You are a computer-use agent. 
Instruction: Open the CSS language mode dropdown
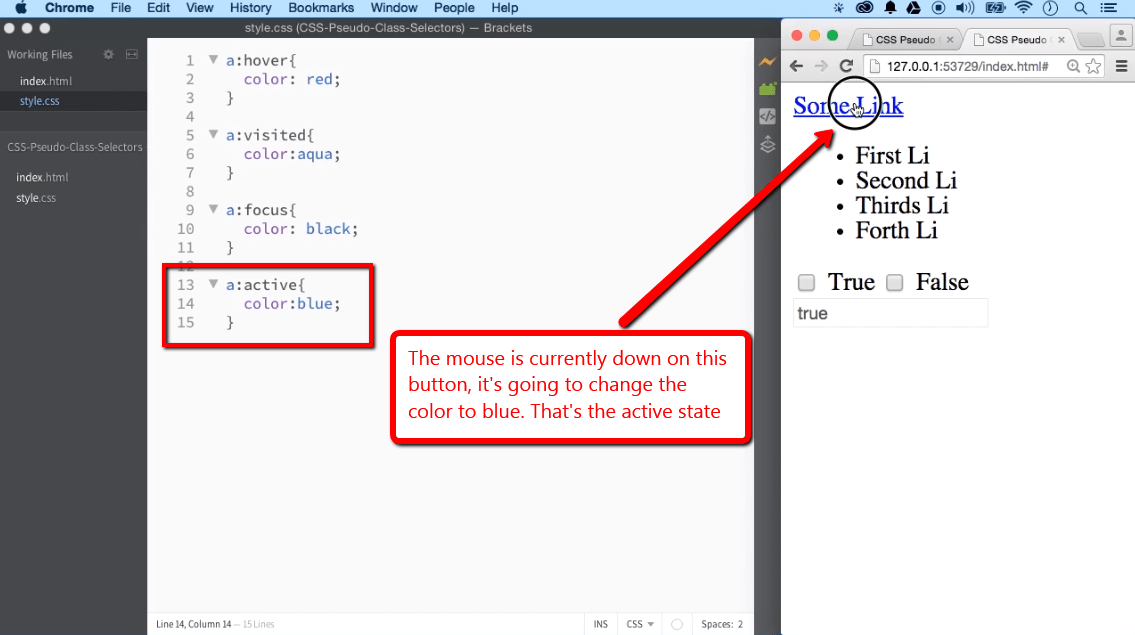638,623
